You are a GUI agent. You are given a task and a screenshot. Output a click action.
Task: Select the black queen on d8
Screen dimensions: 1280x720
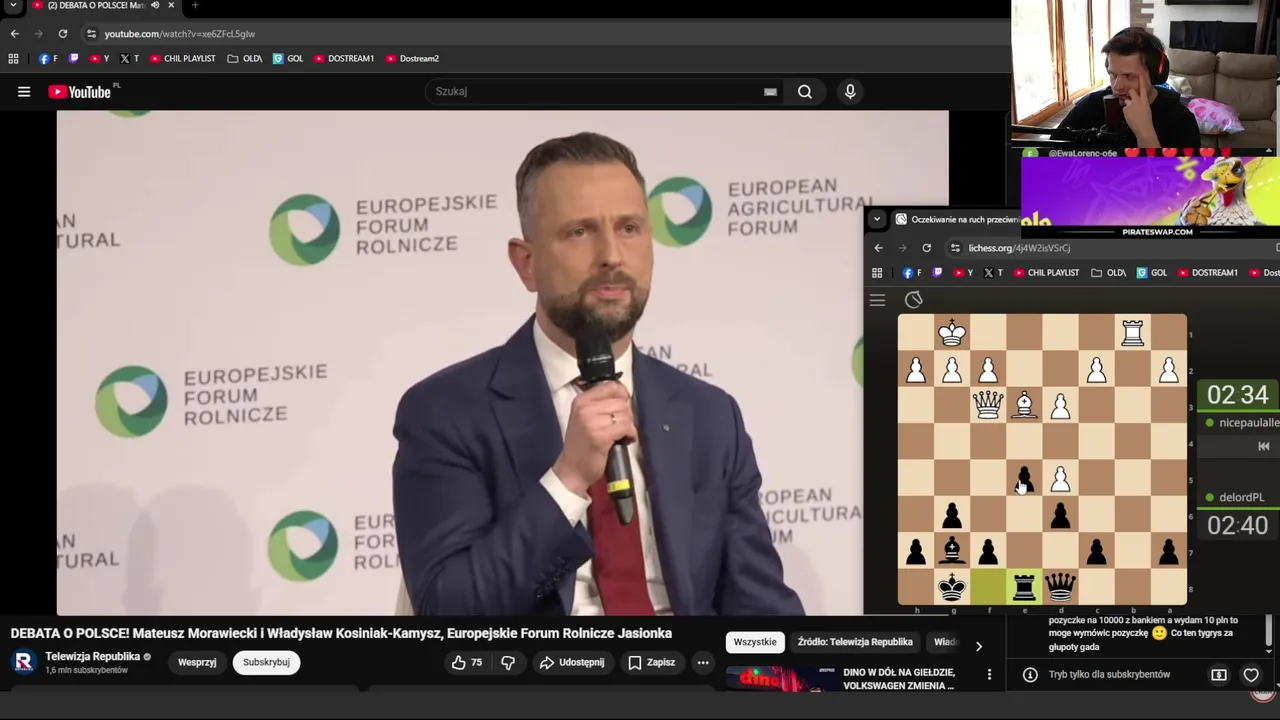tap(1060, 586)
